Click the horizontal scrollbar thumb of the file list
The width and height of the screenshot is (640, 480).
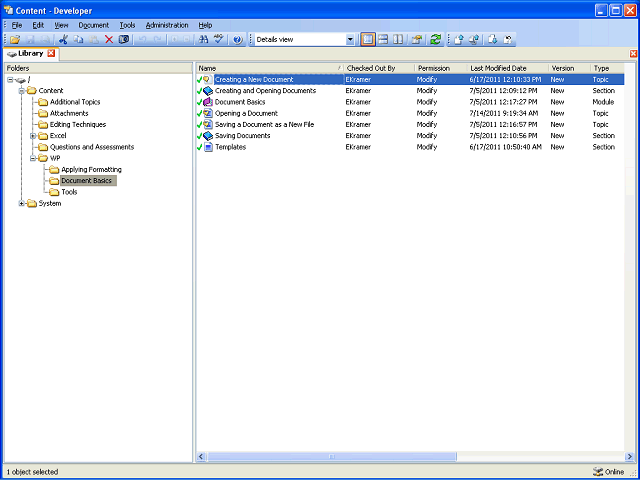coord(332,456)
